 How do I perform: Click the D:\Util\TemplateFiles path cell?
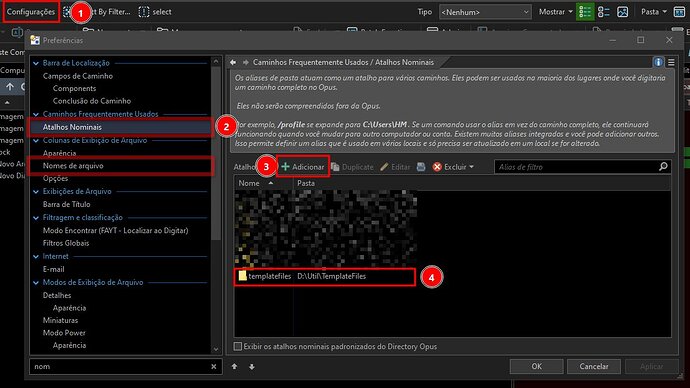click(331, 276)
